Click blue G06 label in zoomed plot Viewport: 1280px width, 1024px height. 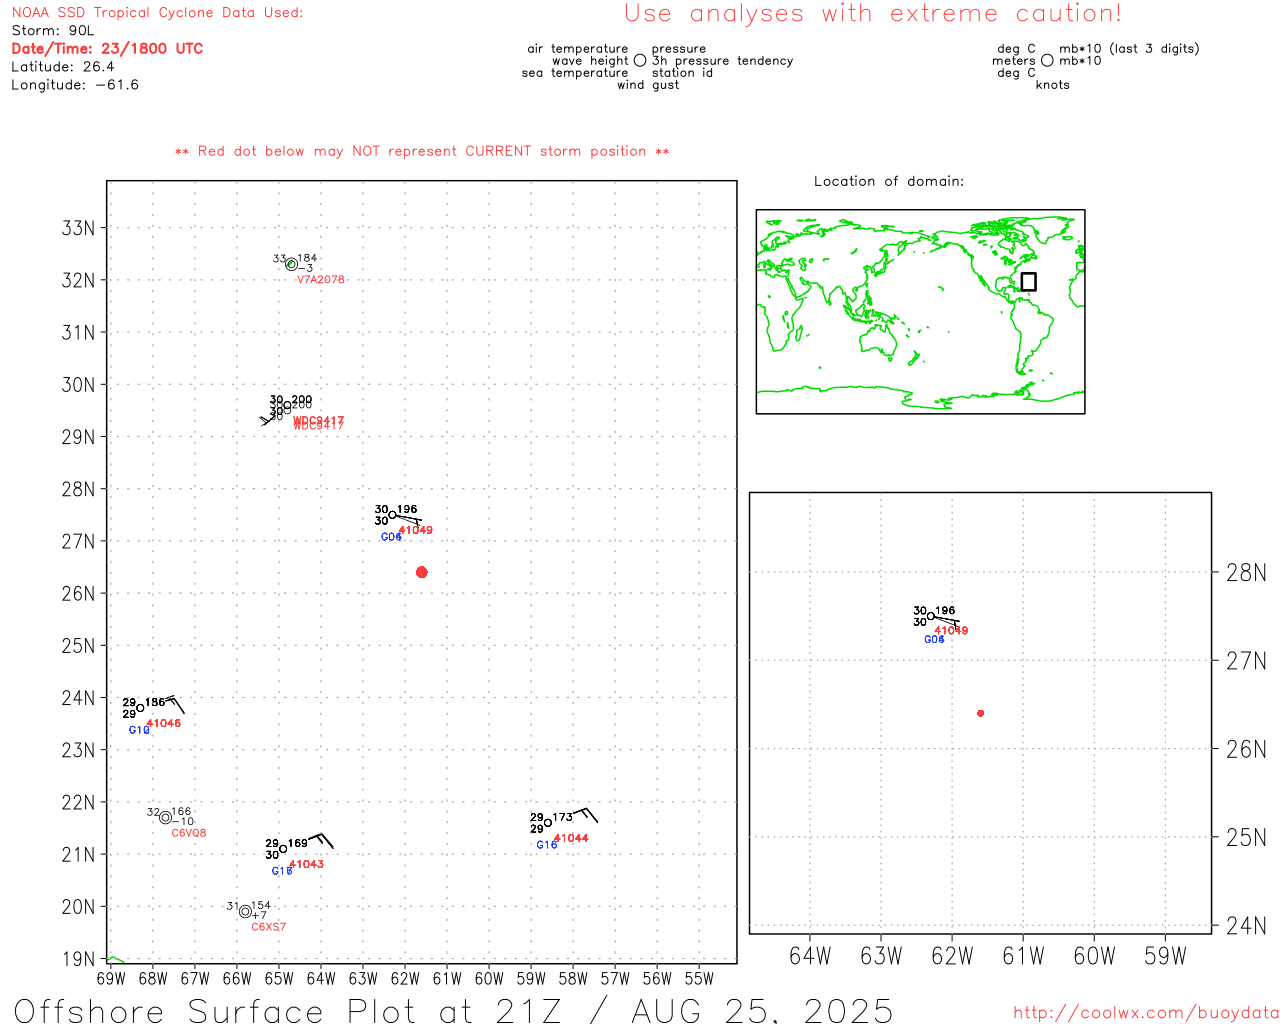934,640
